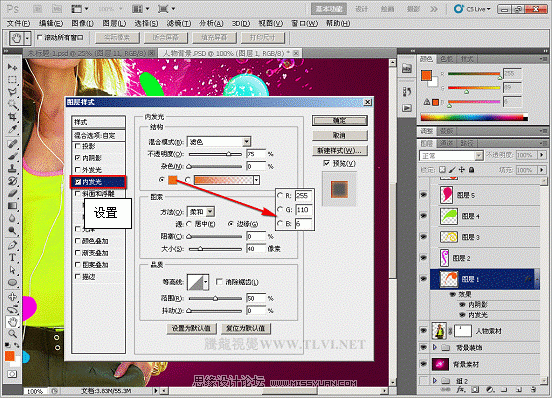Expand the 背景装饰 layer group

coord(435,347)
